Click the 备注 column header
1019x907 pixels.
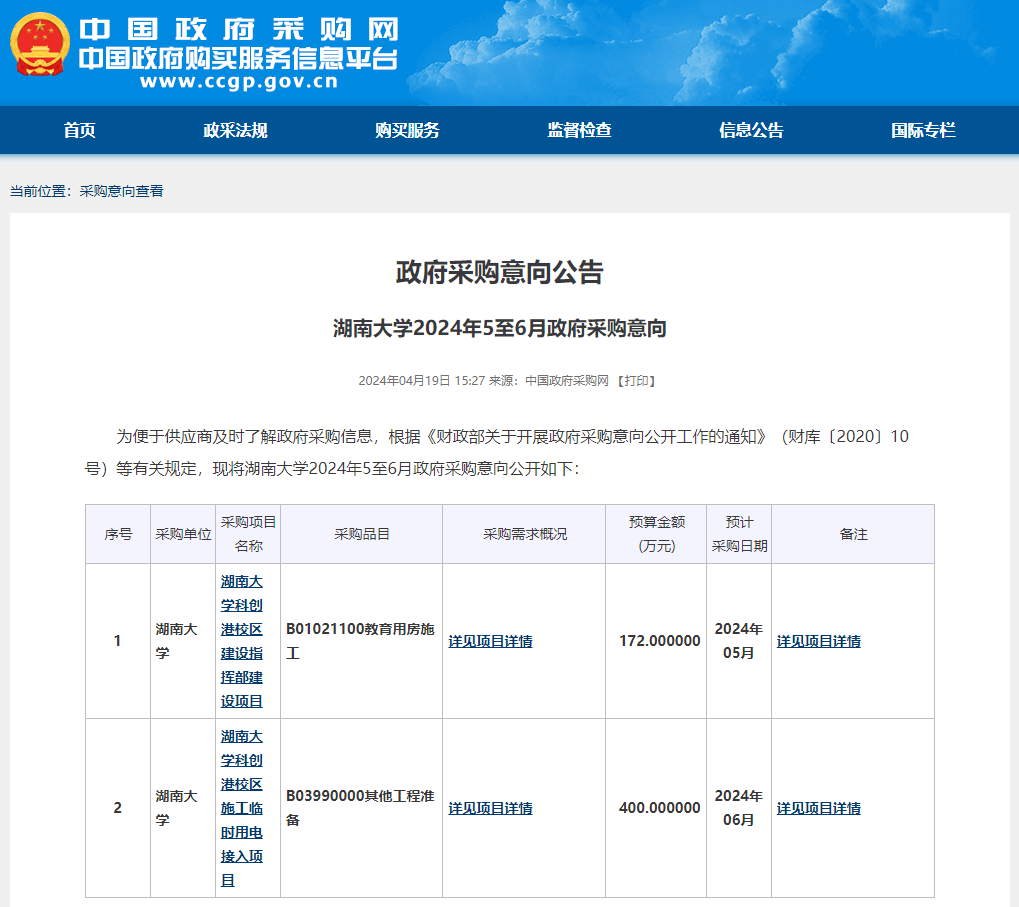point(853,534)
